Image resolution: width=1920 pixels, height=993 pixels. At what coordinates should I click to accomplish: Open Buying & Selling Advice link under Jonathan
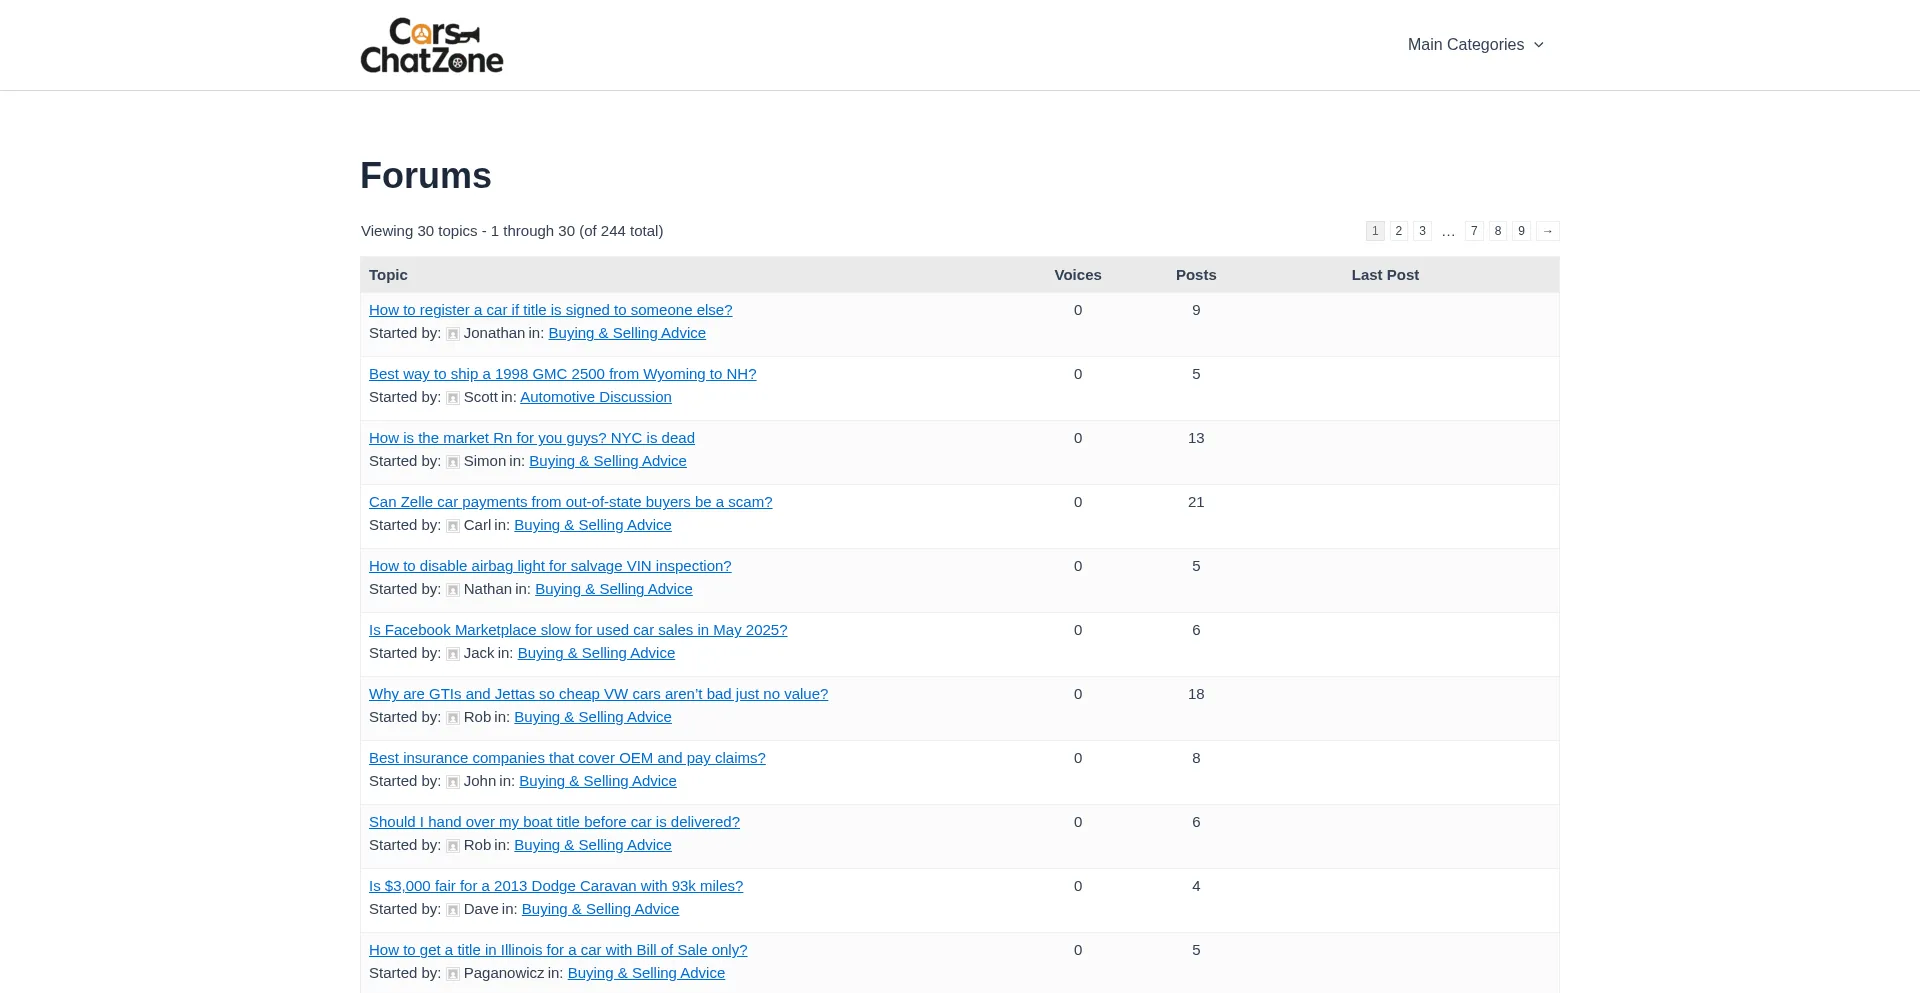click(x=626, y=333)
